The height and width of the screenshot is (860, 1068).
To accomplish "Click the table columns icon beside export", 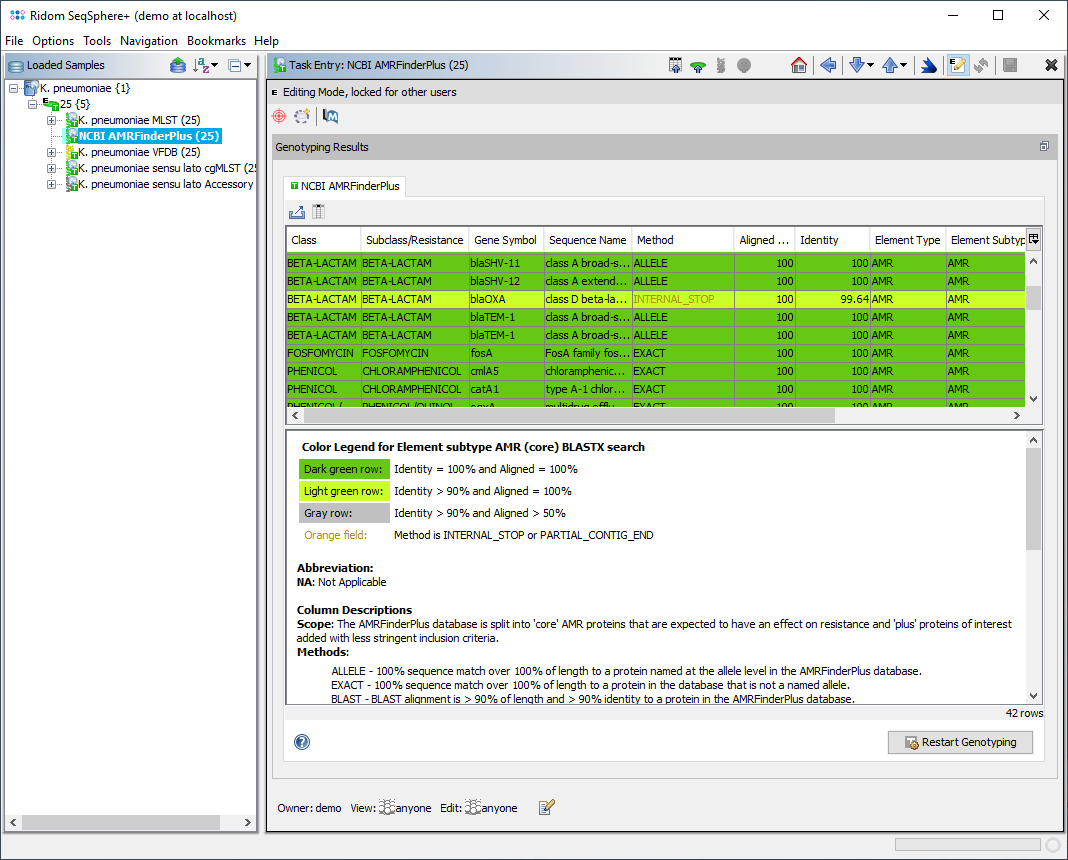I will (319, 212).
